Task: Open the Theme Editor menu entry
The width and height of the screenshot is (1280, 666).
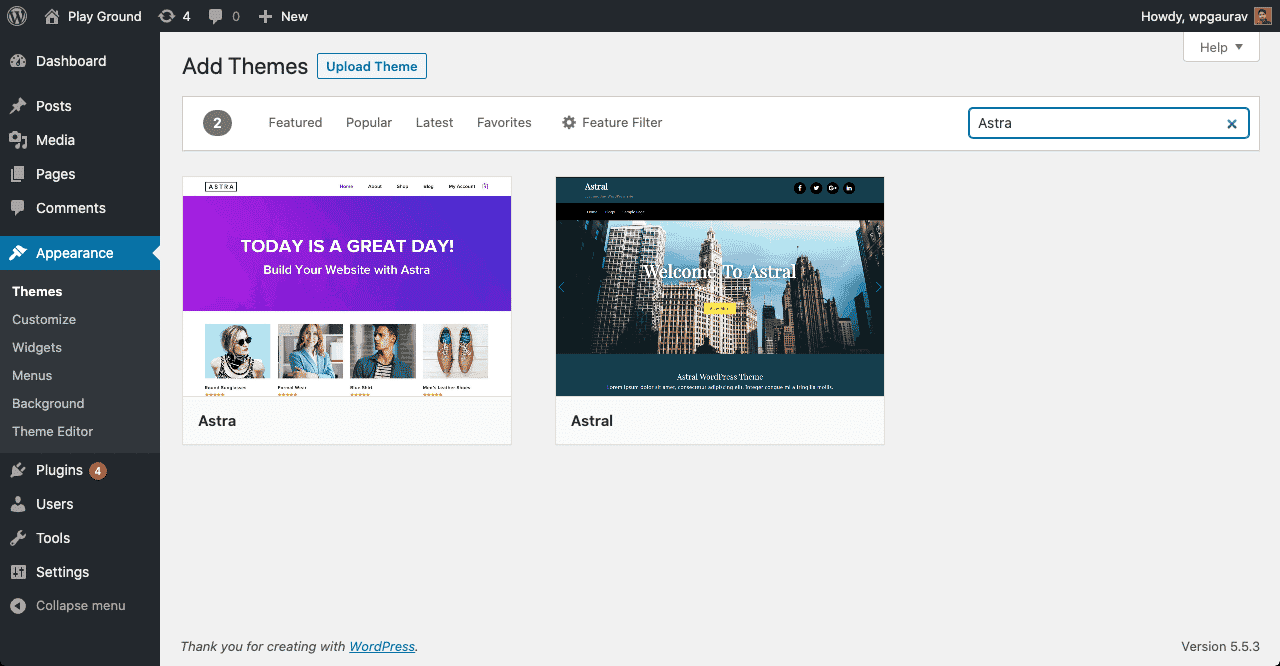Action: [52, 431]
